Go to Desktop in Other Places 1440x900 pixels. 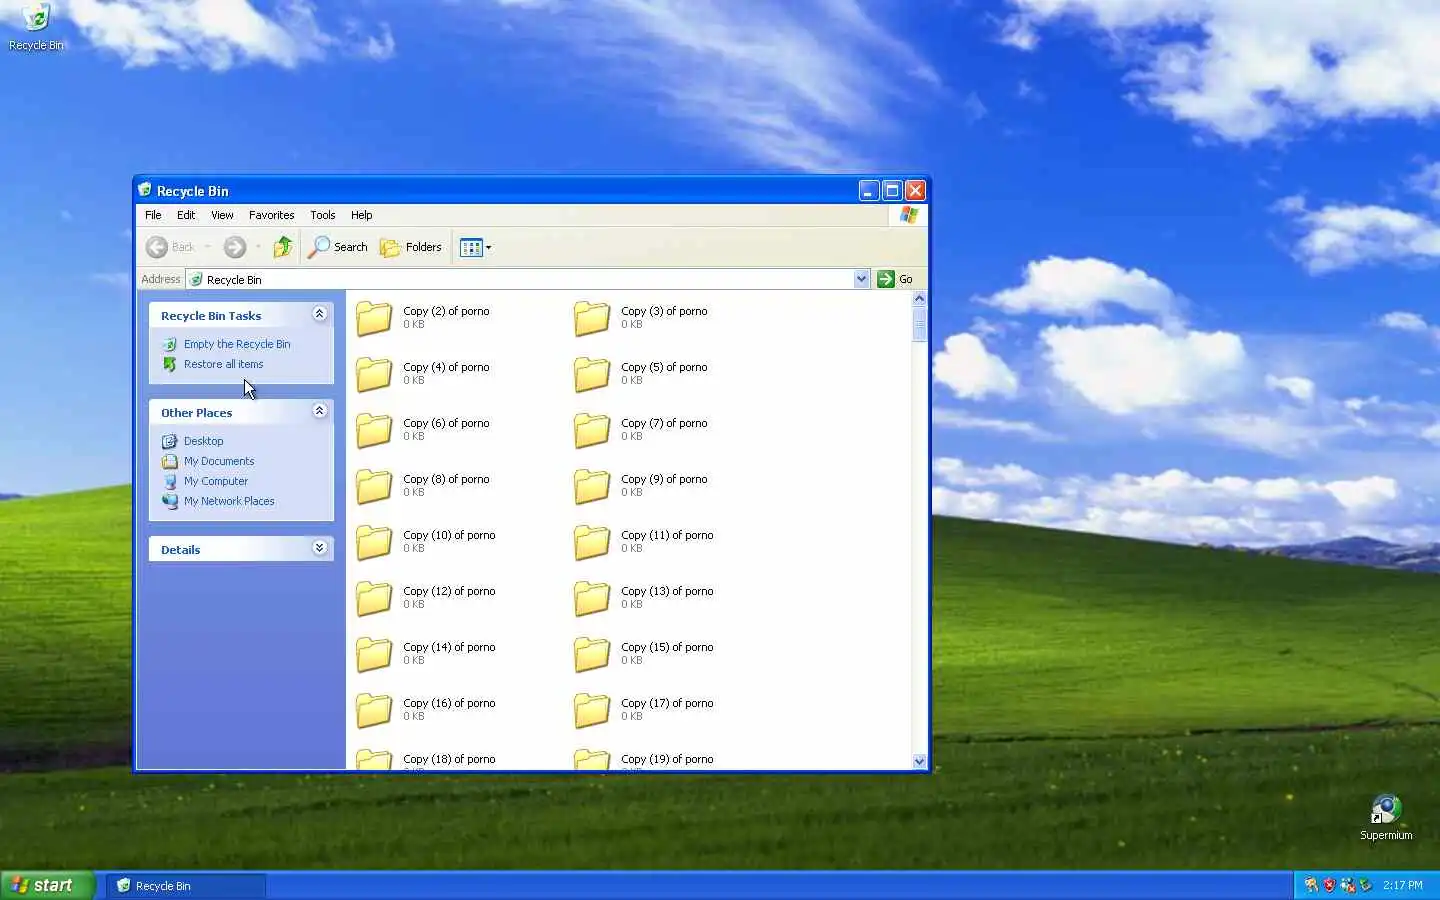click(203, 441)
